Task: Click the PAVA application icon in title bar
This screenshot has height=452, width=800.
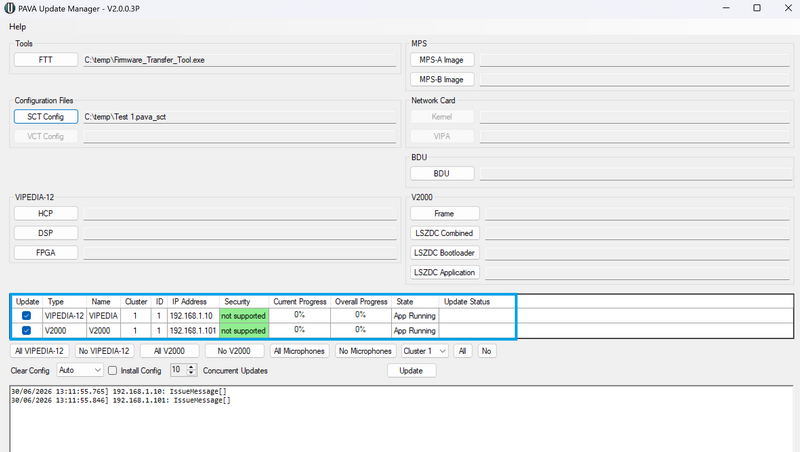Action: pyautogui.click(x=10, y=8)
